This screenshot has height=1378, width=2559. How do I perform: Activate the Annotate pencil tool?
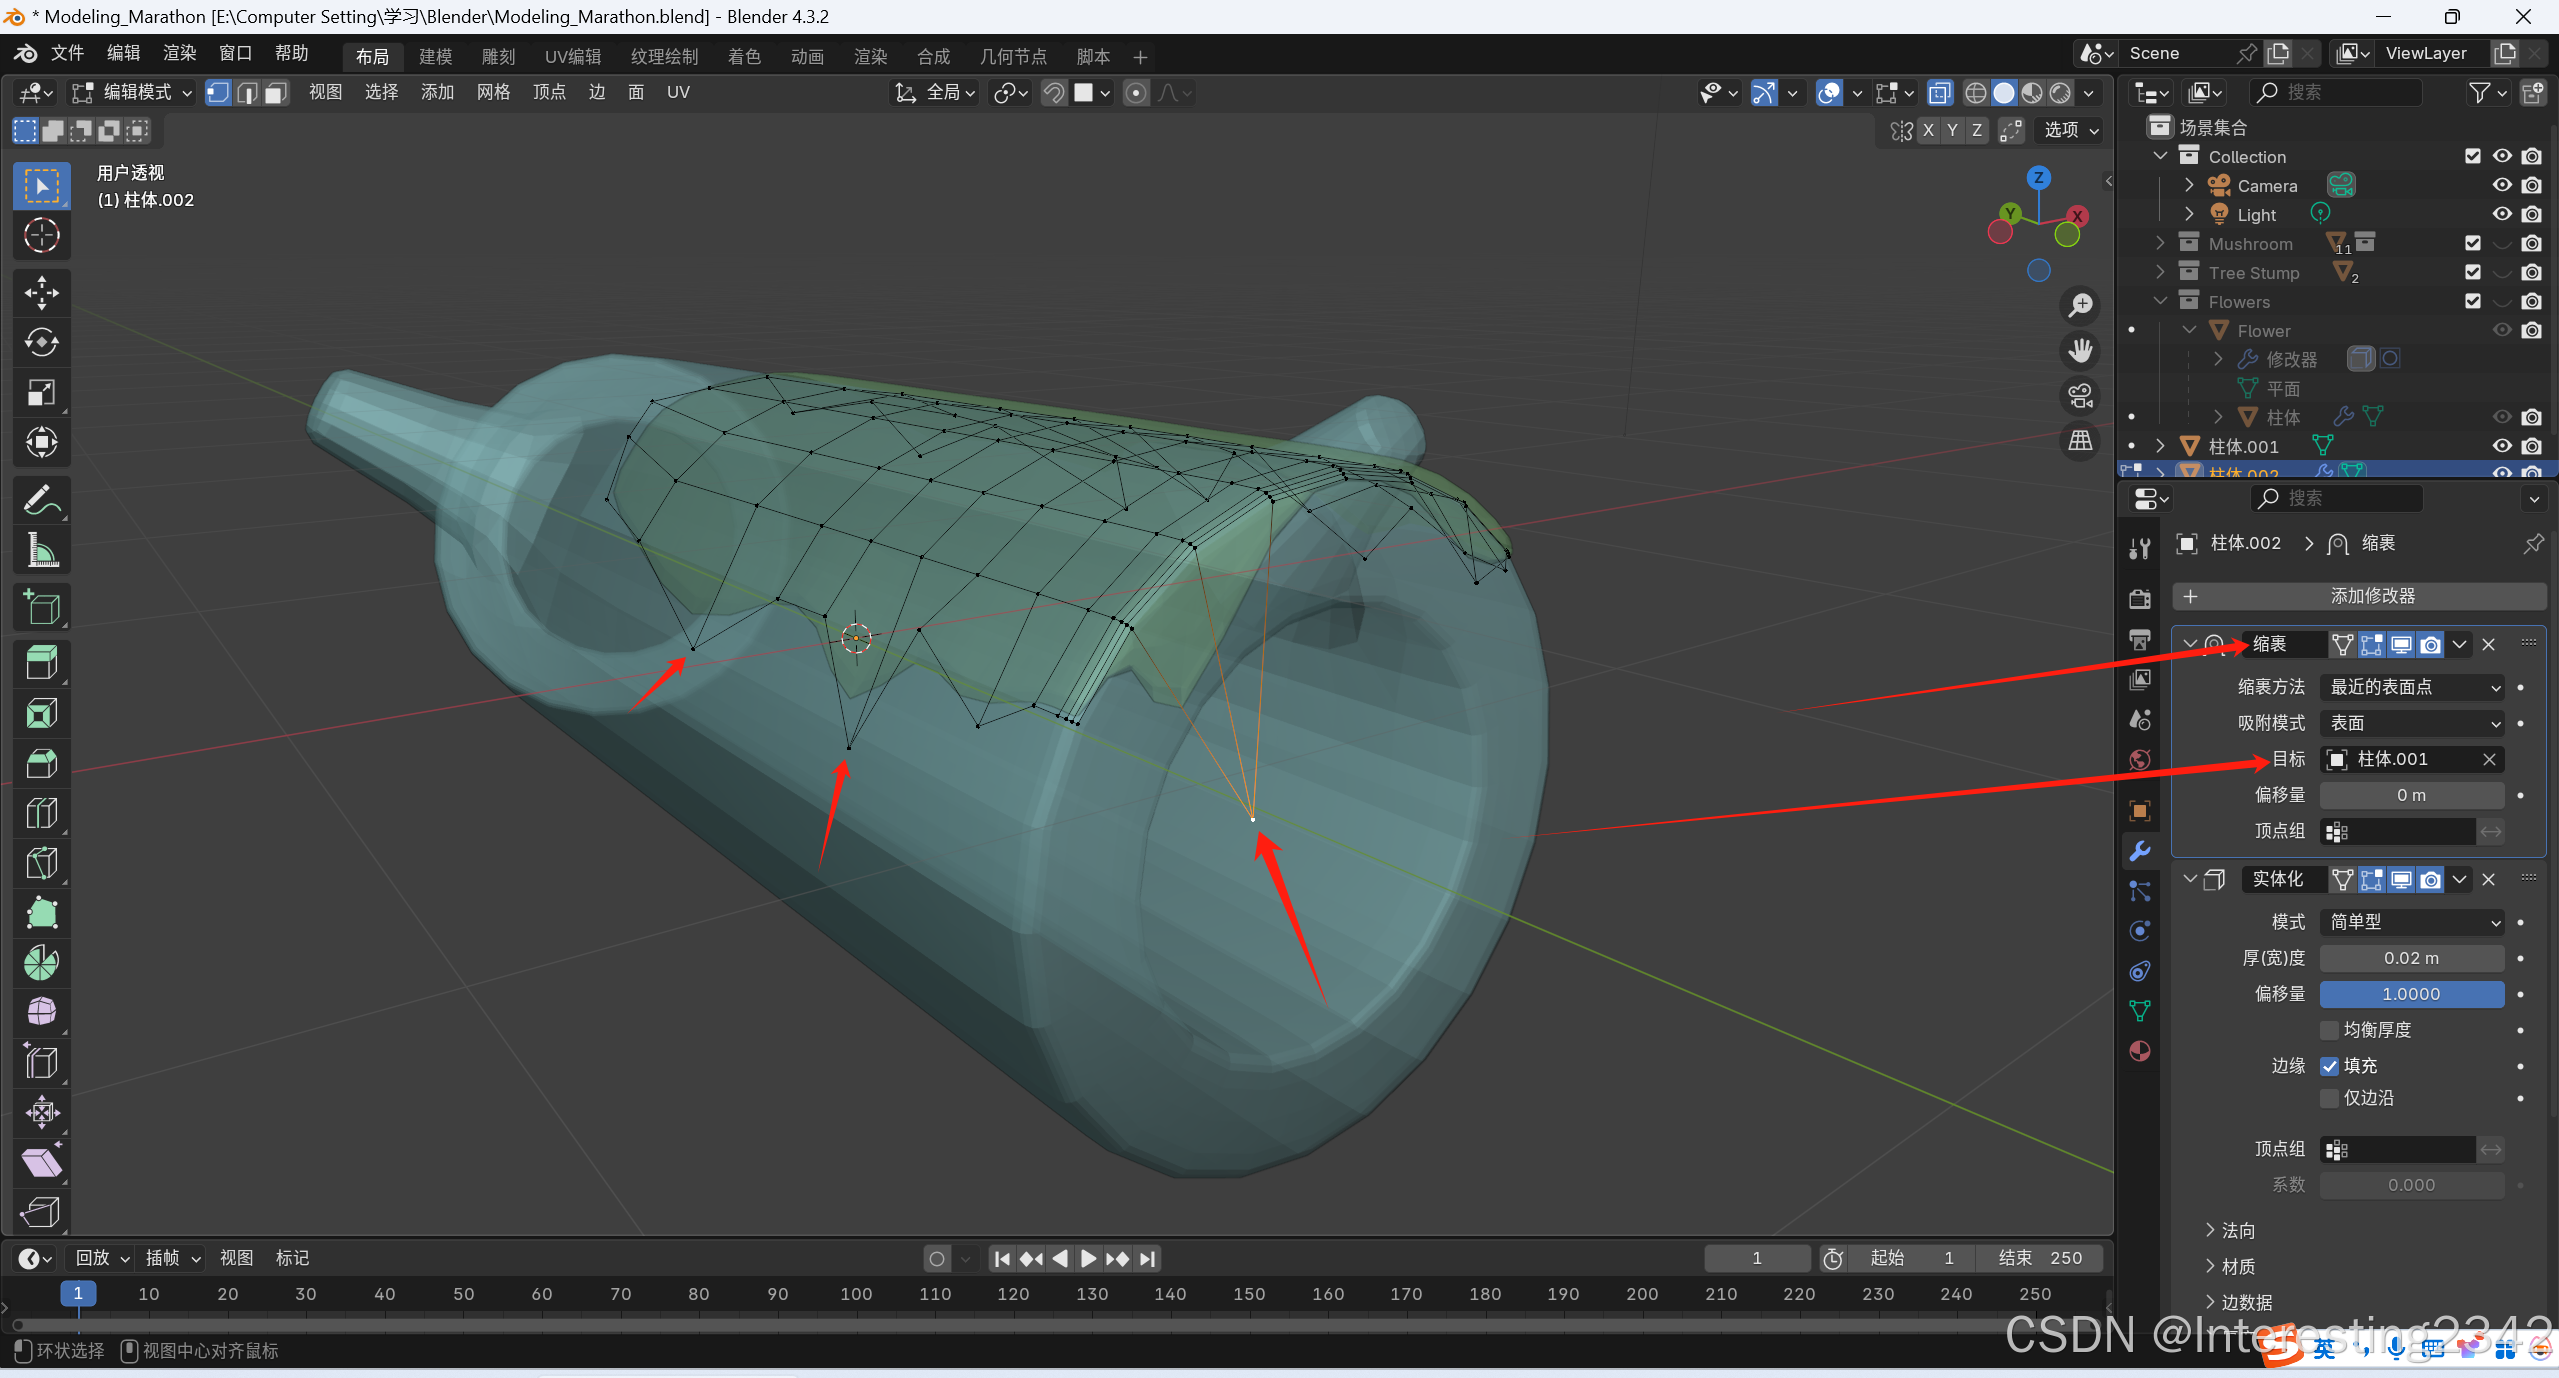click(41, 500)
